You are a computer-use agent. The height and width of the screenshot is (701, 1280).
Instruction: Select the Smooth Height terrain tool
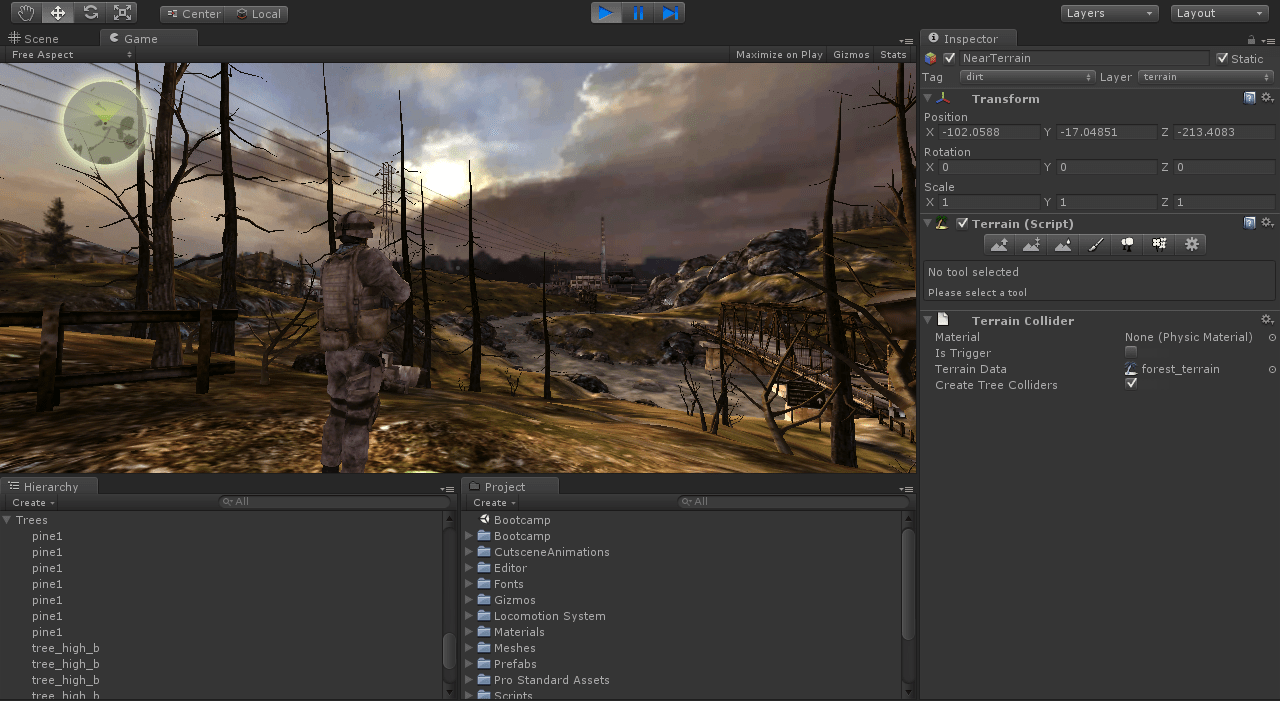[x=1063, y=244]
